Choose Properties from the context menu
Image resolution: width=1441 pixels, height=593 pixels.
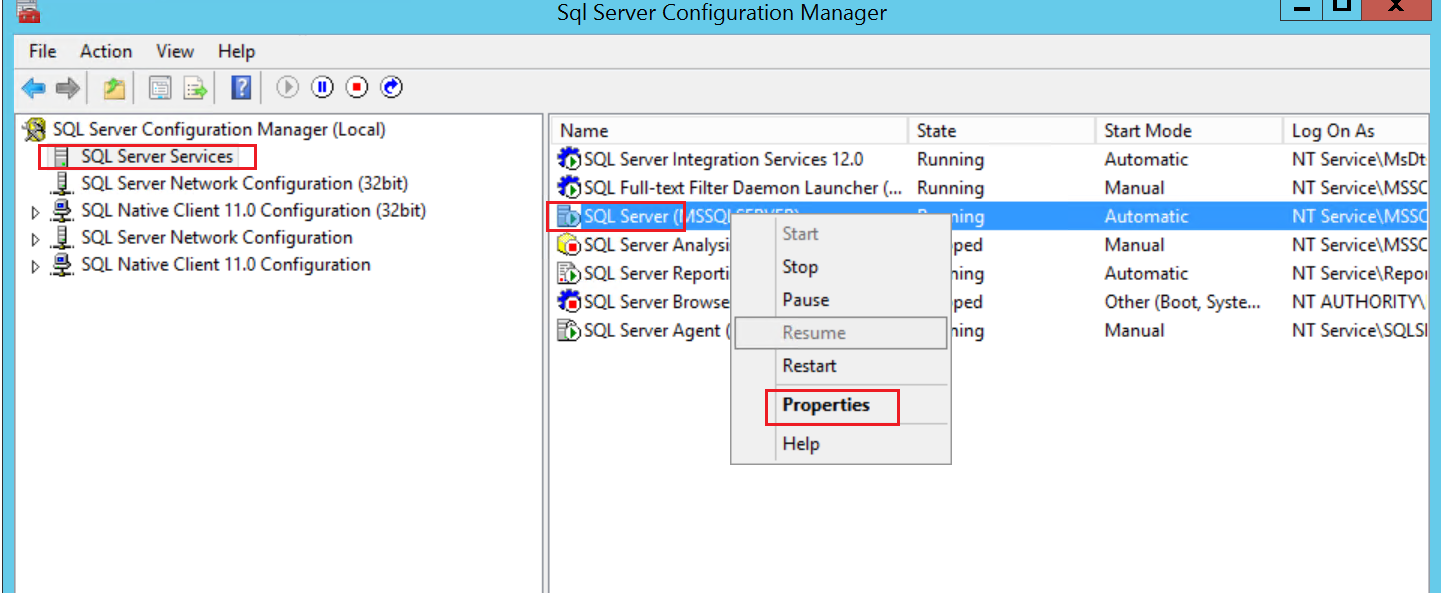click(x=826, y=405)
